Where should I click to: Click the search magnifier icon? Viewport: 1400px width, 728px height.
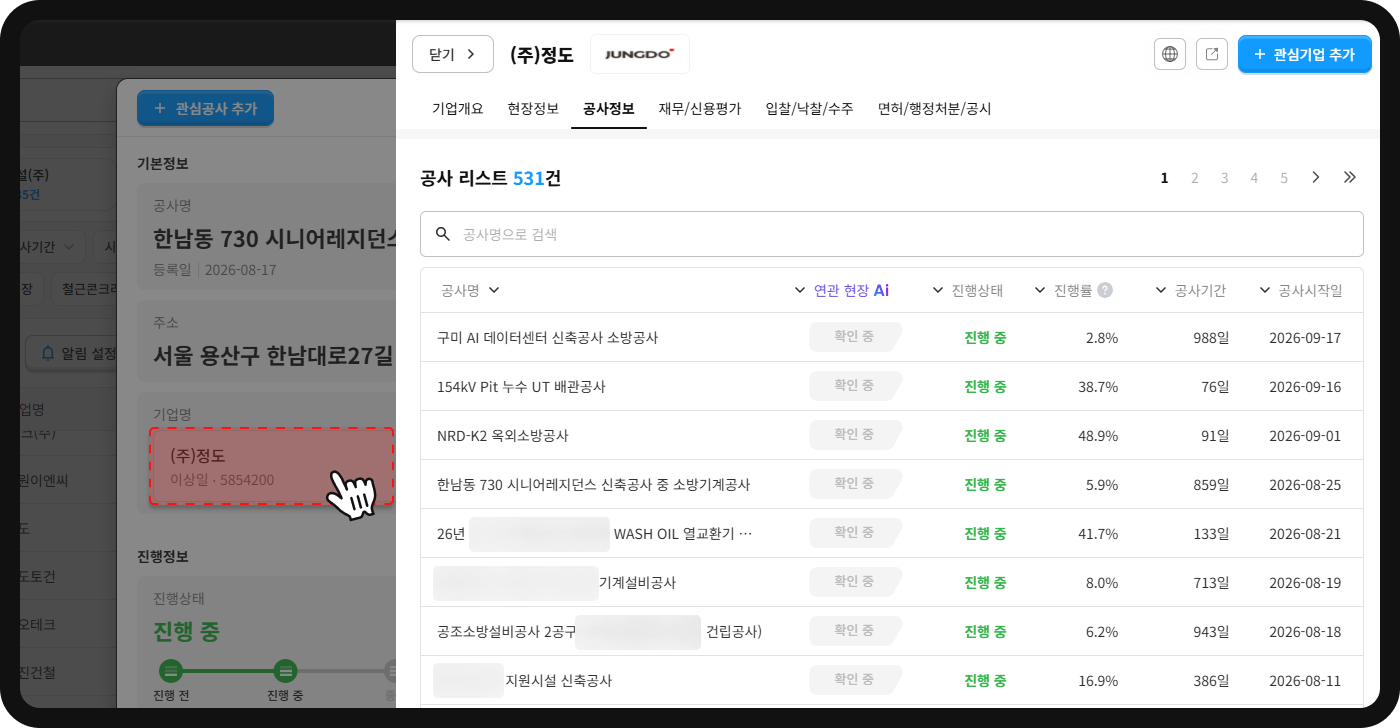(x=443, y=234)
